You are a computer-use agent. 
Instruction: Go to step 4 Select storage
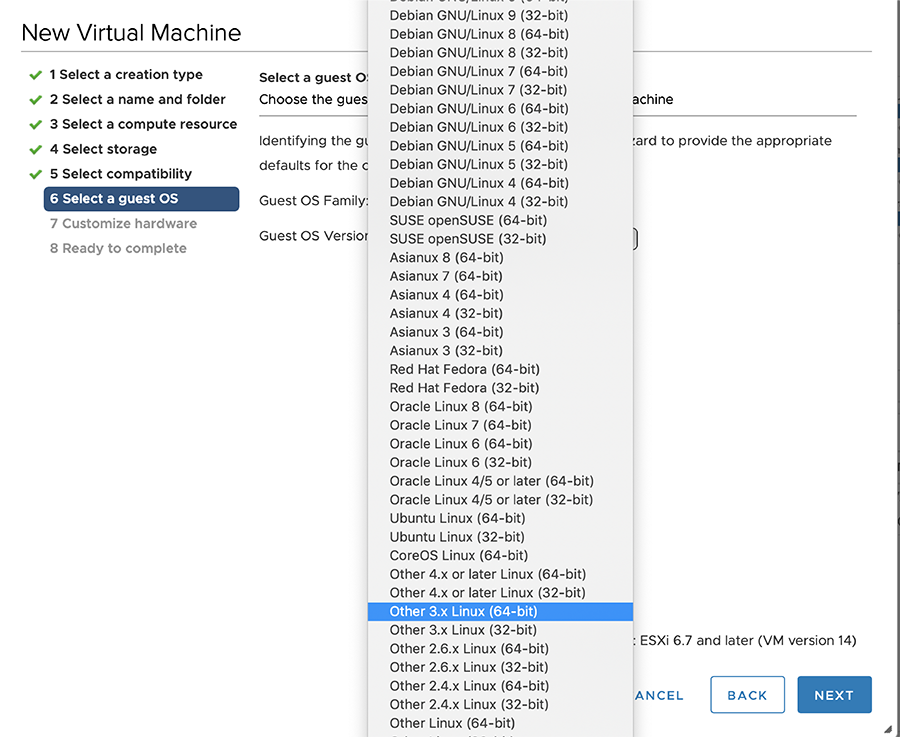pyautogui.click(x=103, y=149)
